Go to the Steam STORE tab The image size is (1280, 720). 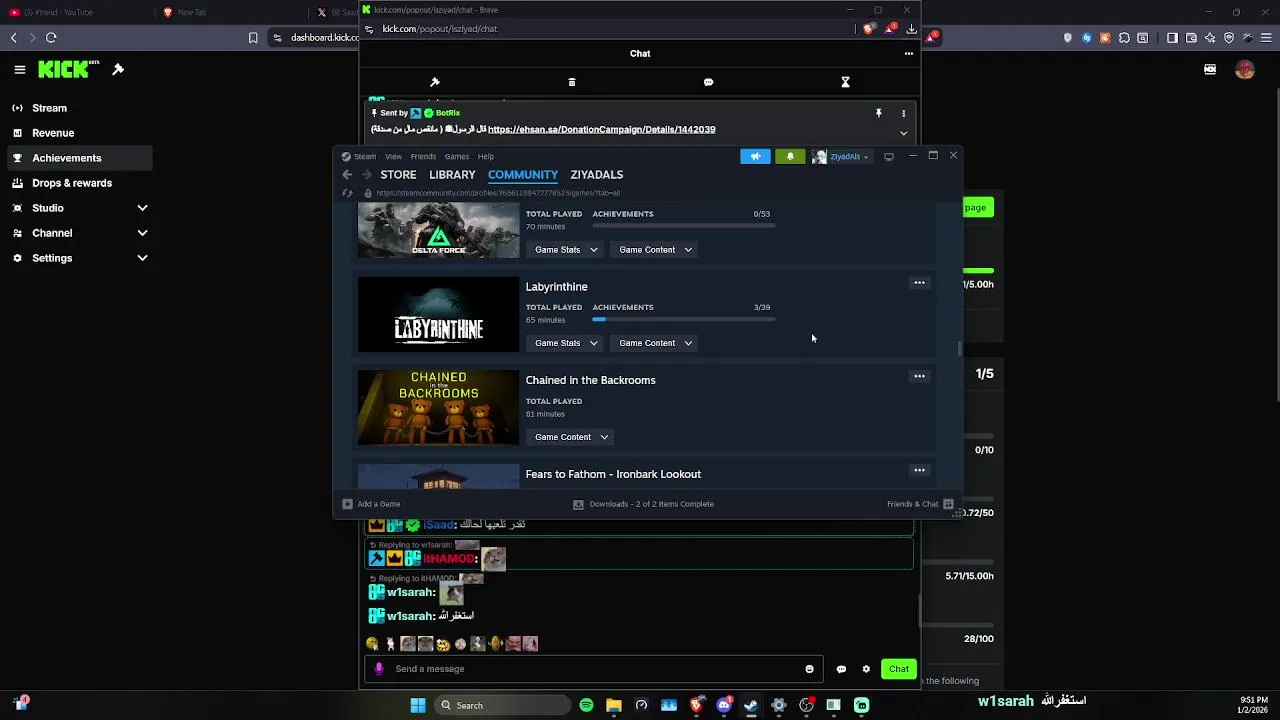pos(398,175)
